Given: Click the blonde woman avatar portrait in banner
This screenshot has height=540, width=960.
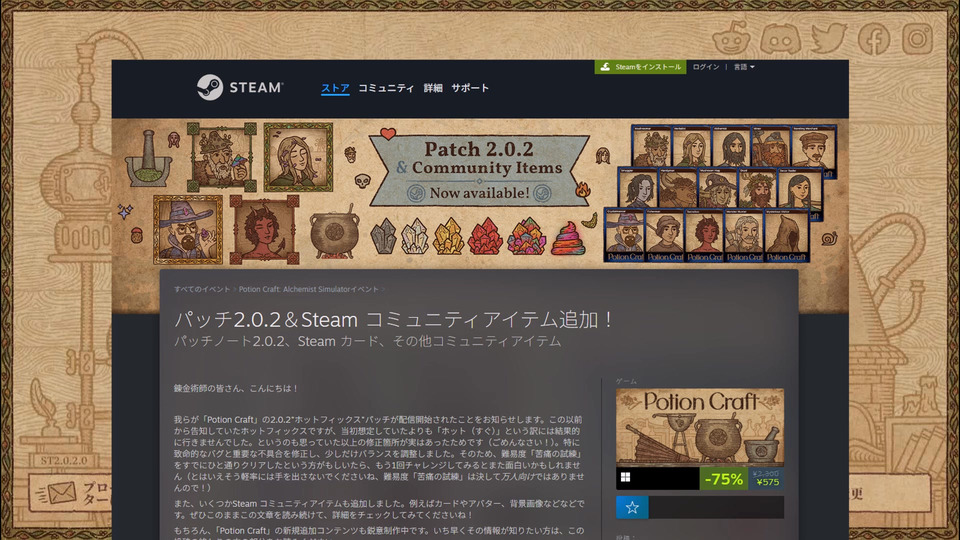Looking at the screenshot, I should pos(298,157).
